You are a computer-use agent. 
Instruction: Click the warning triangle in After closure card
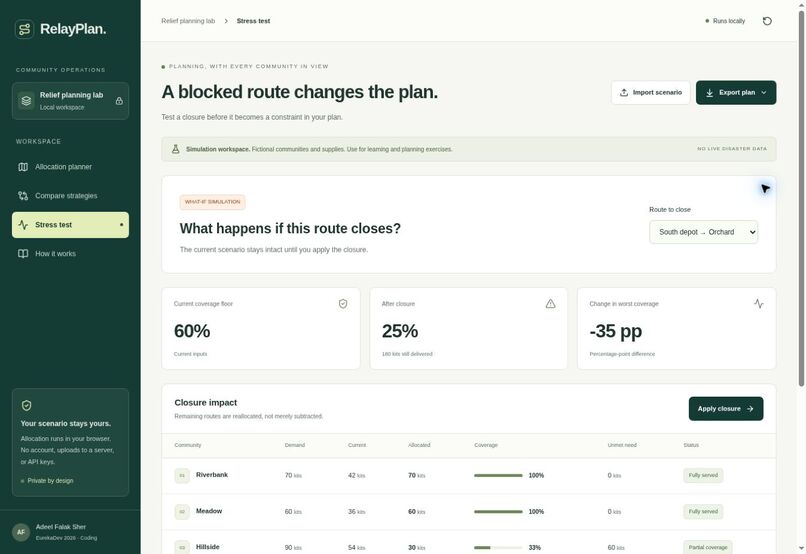coord(551,304)
